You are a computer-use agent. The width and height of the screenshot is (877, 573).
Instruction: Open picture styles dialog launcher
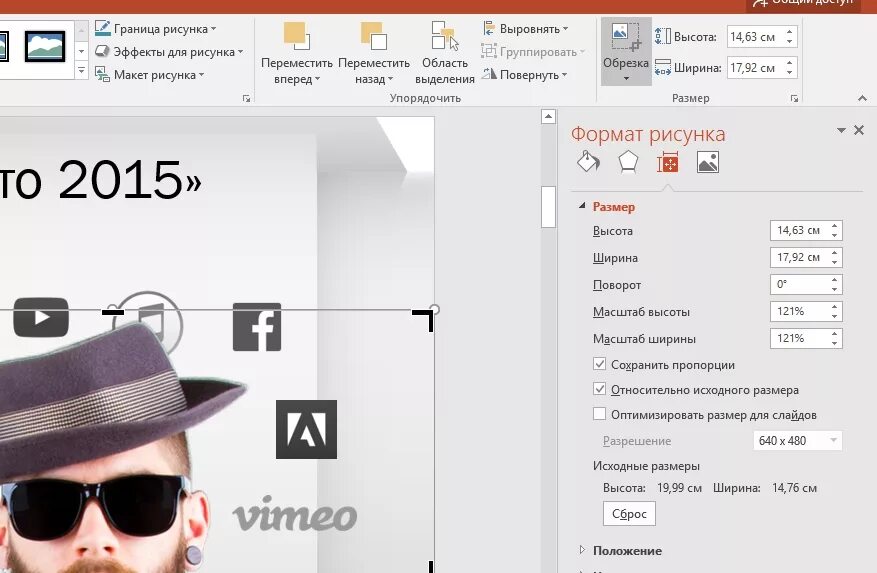246,98
